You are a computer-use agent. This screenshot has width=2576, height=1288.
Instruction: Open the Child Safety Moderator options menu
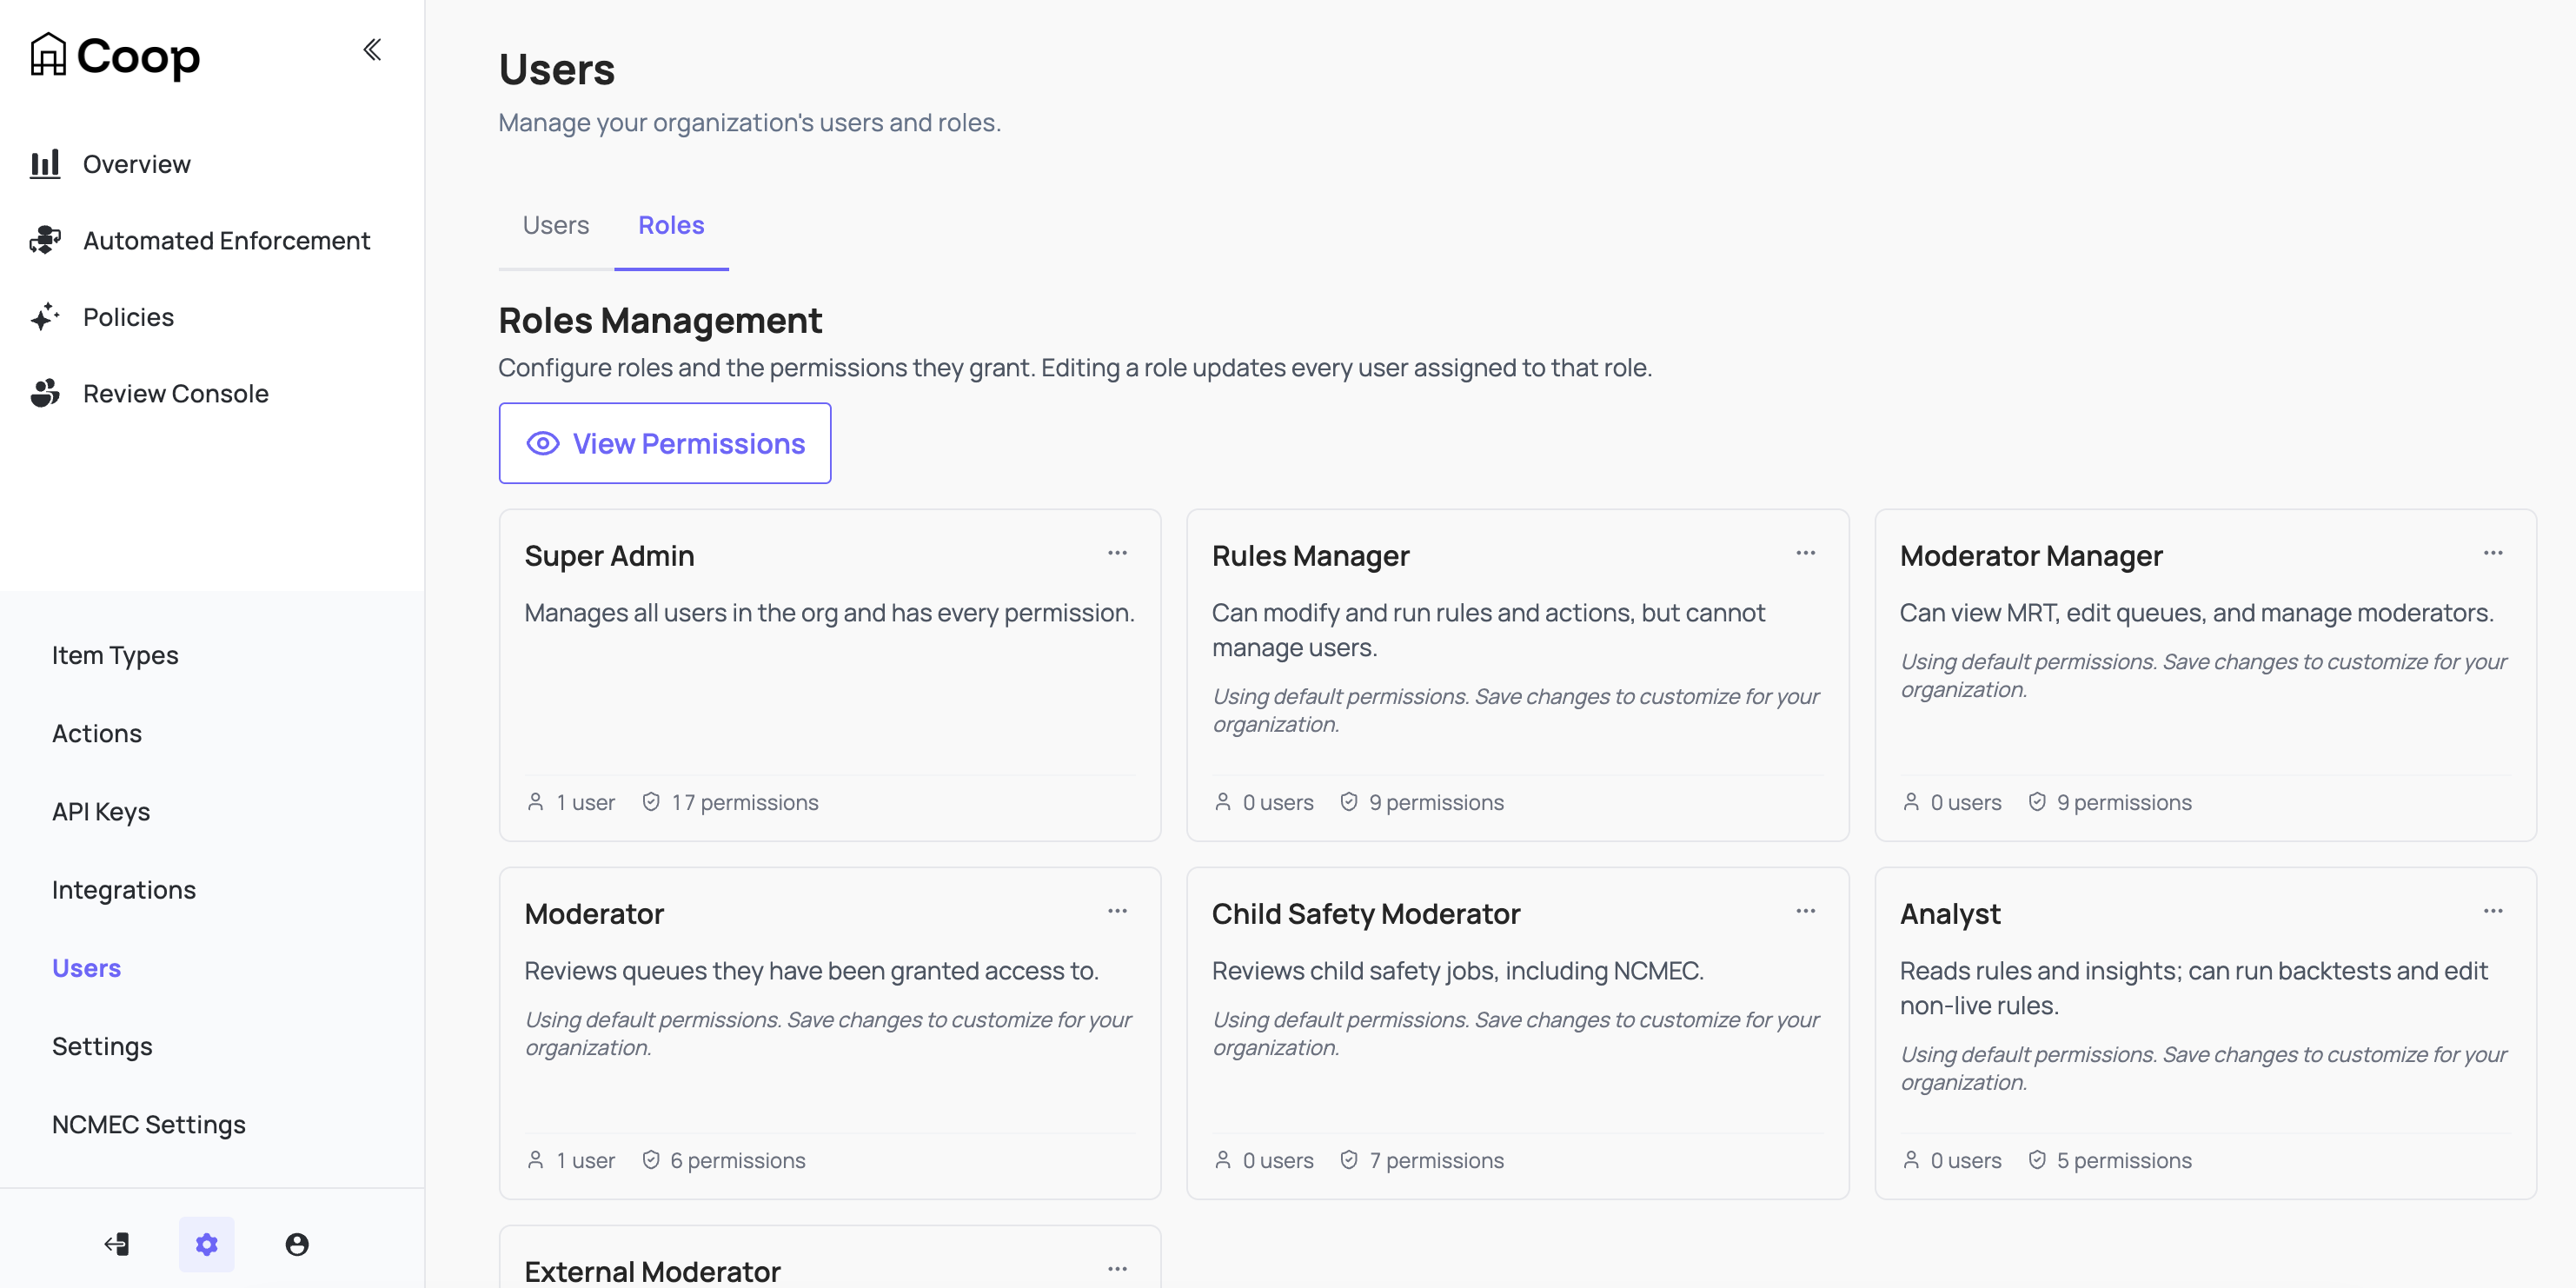pyautogui.click(x=1806, y=911)
